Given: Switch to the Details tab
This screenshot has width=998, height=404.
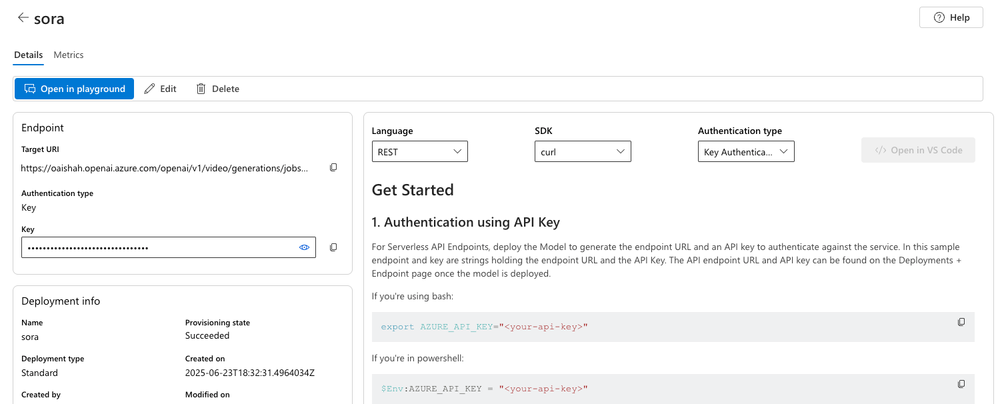Looking at the screenshot, I should tap(28, 55).
